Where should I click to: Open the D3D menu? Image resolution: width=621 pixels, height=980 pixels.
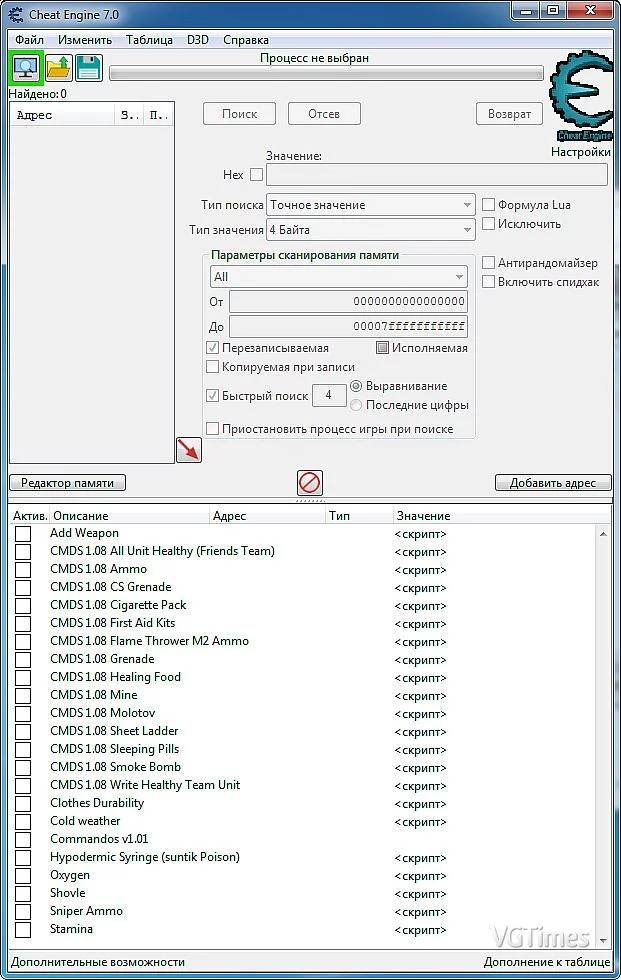pos(197,39)
